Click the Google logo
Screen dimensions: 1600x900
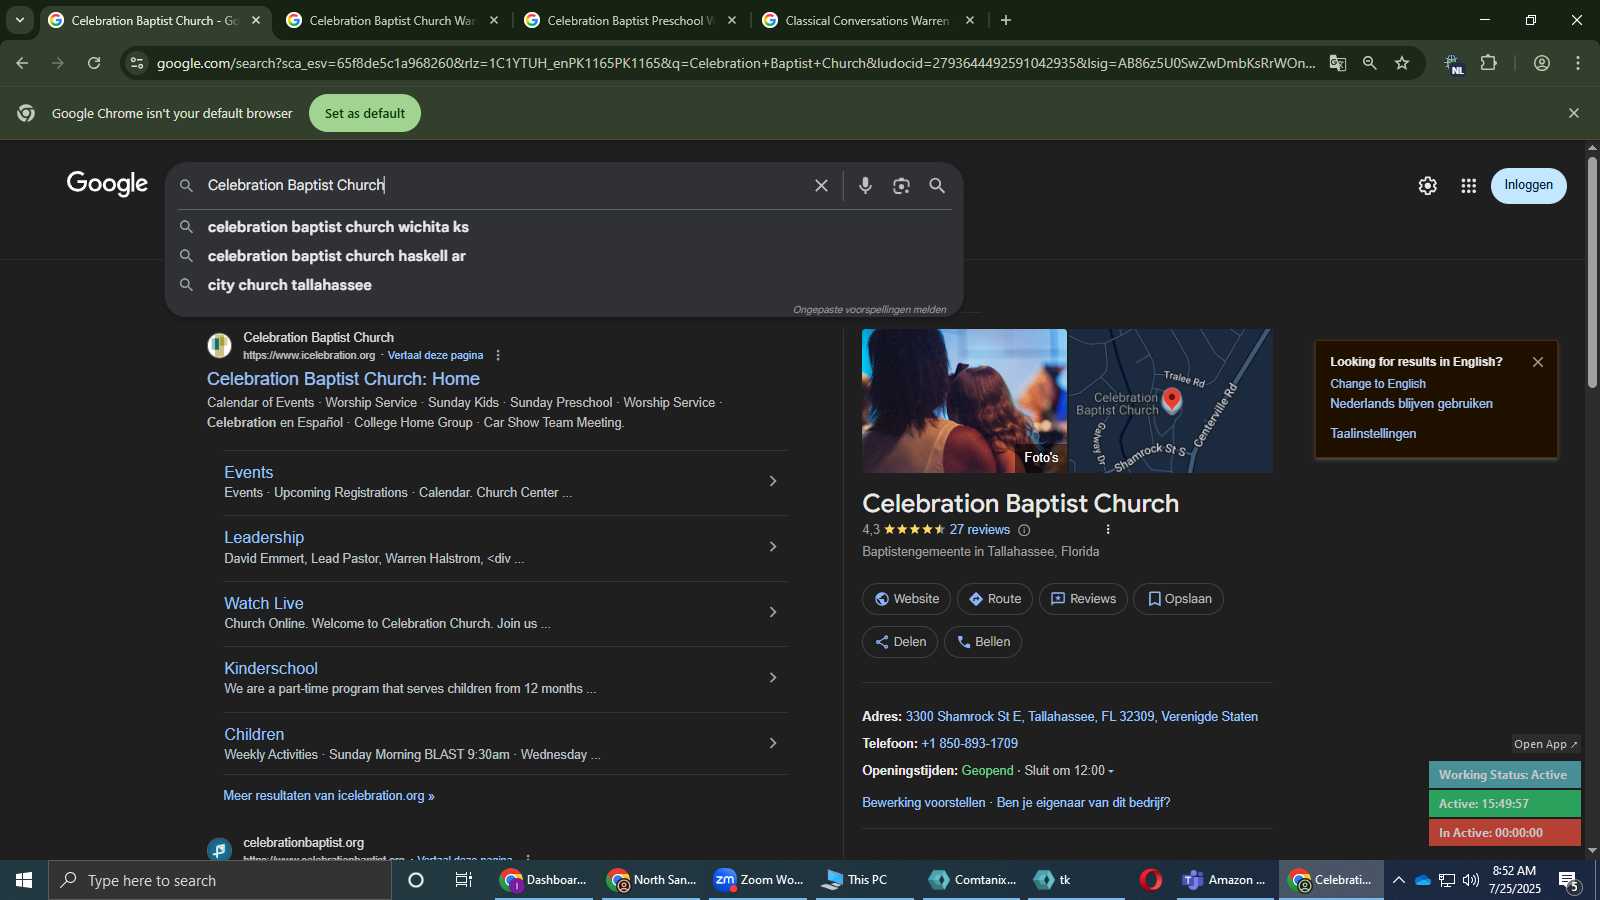pyautogui.click(x=108, y=184)
